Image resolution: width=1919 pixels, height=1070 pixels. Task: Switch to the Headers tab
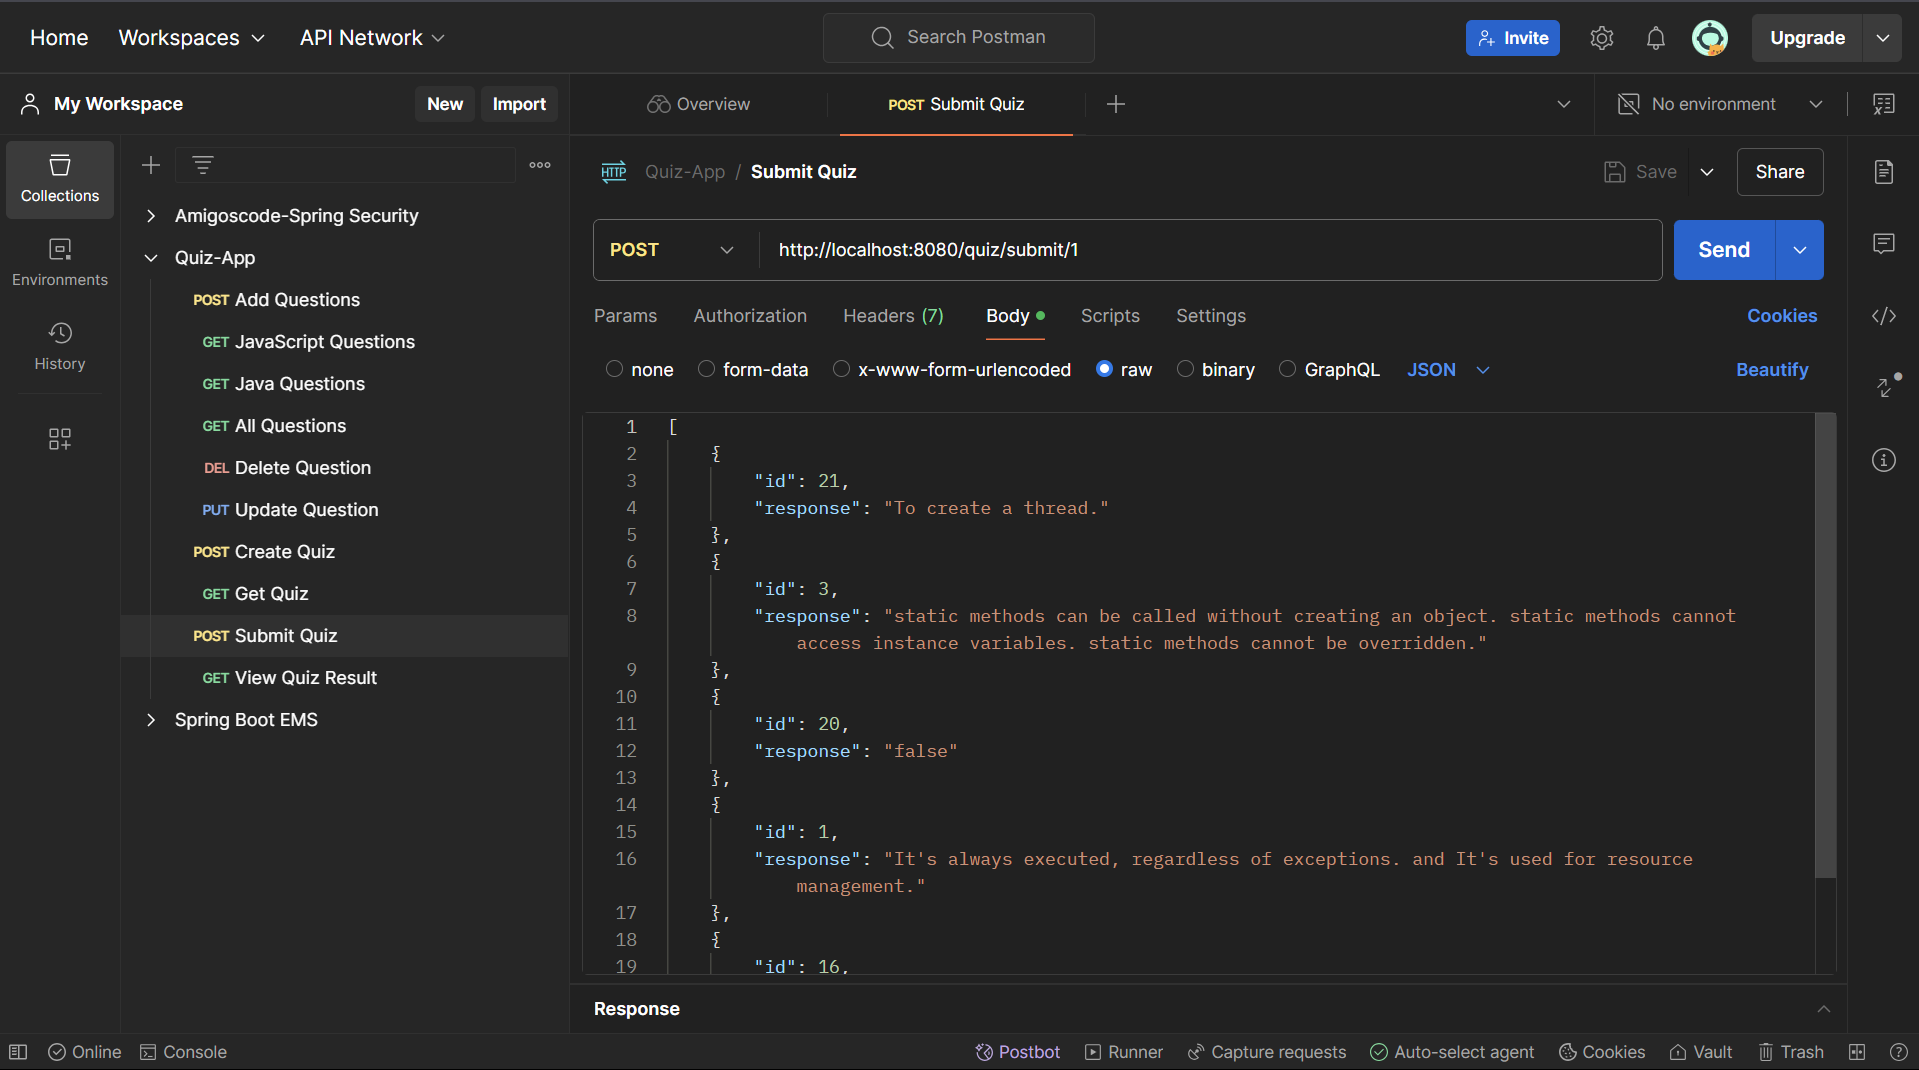tap(892, 316)
